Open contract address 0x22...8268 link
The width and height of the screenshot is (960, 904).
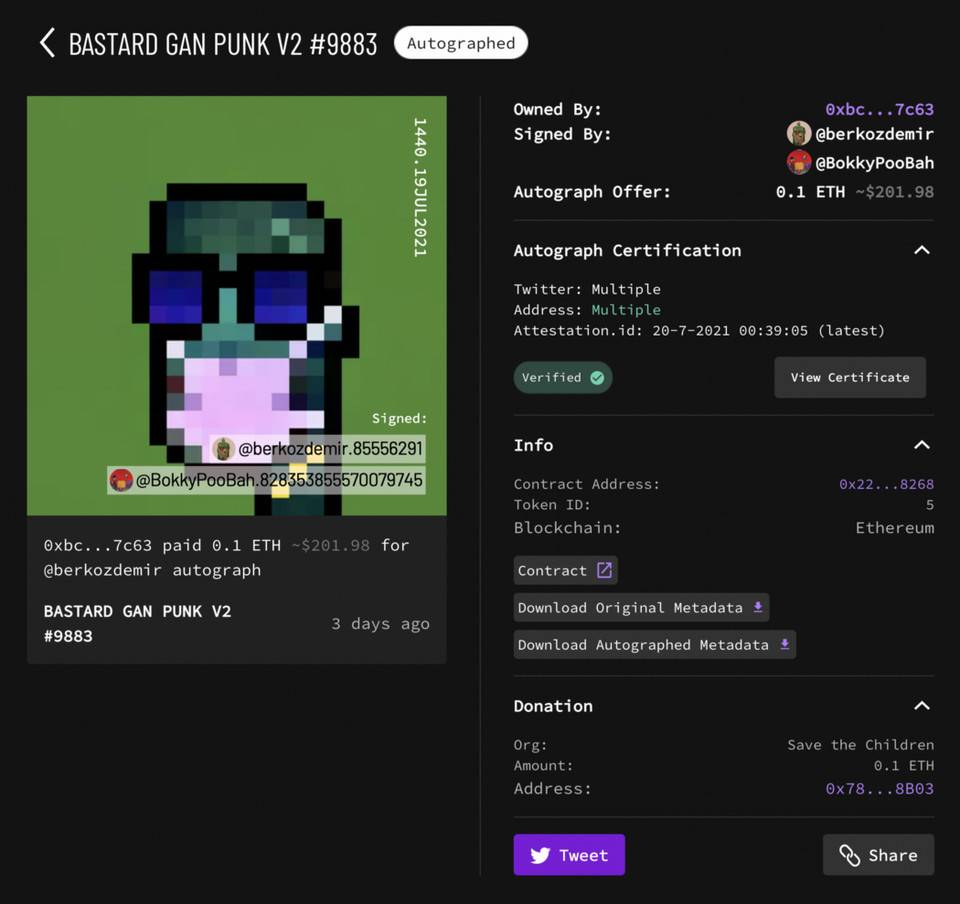[x=887, y=484]
